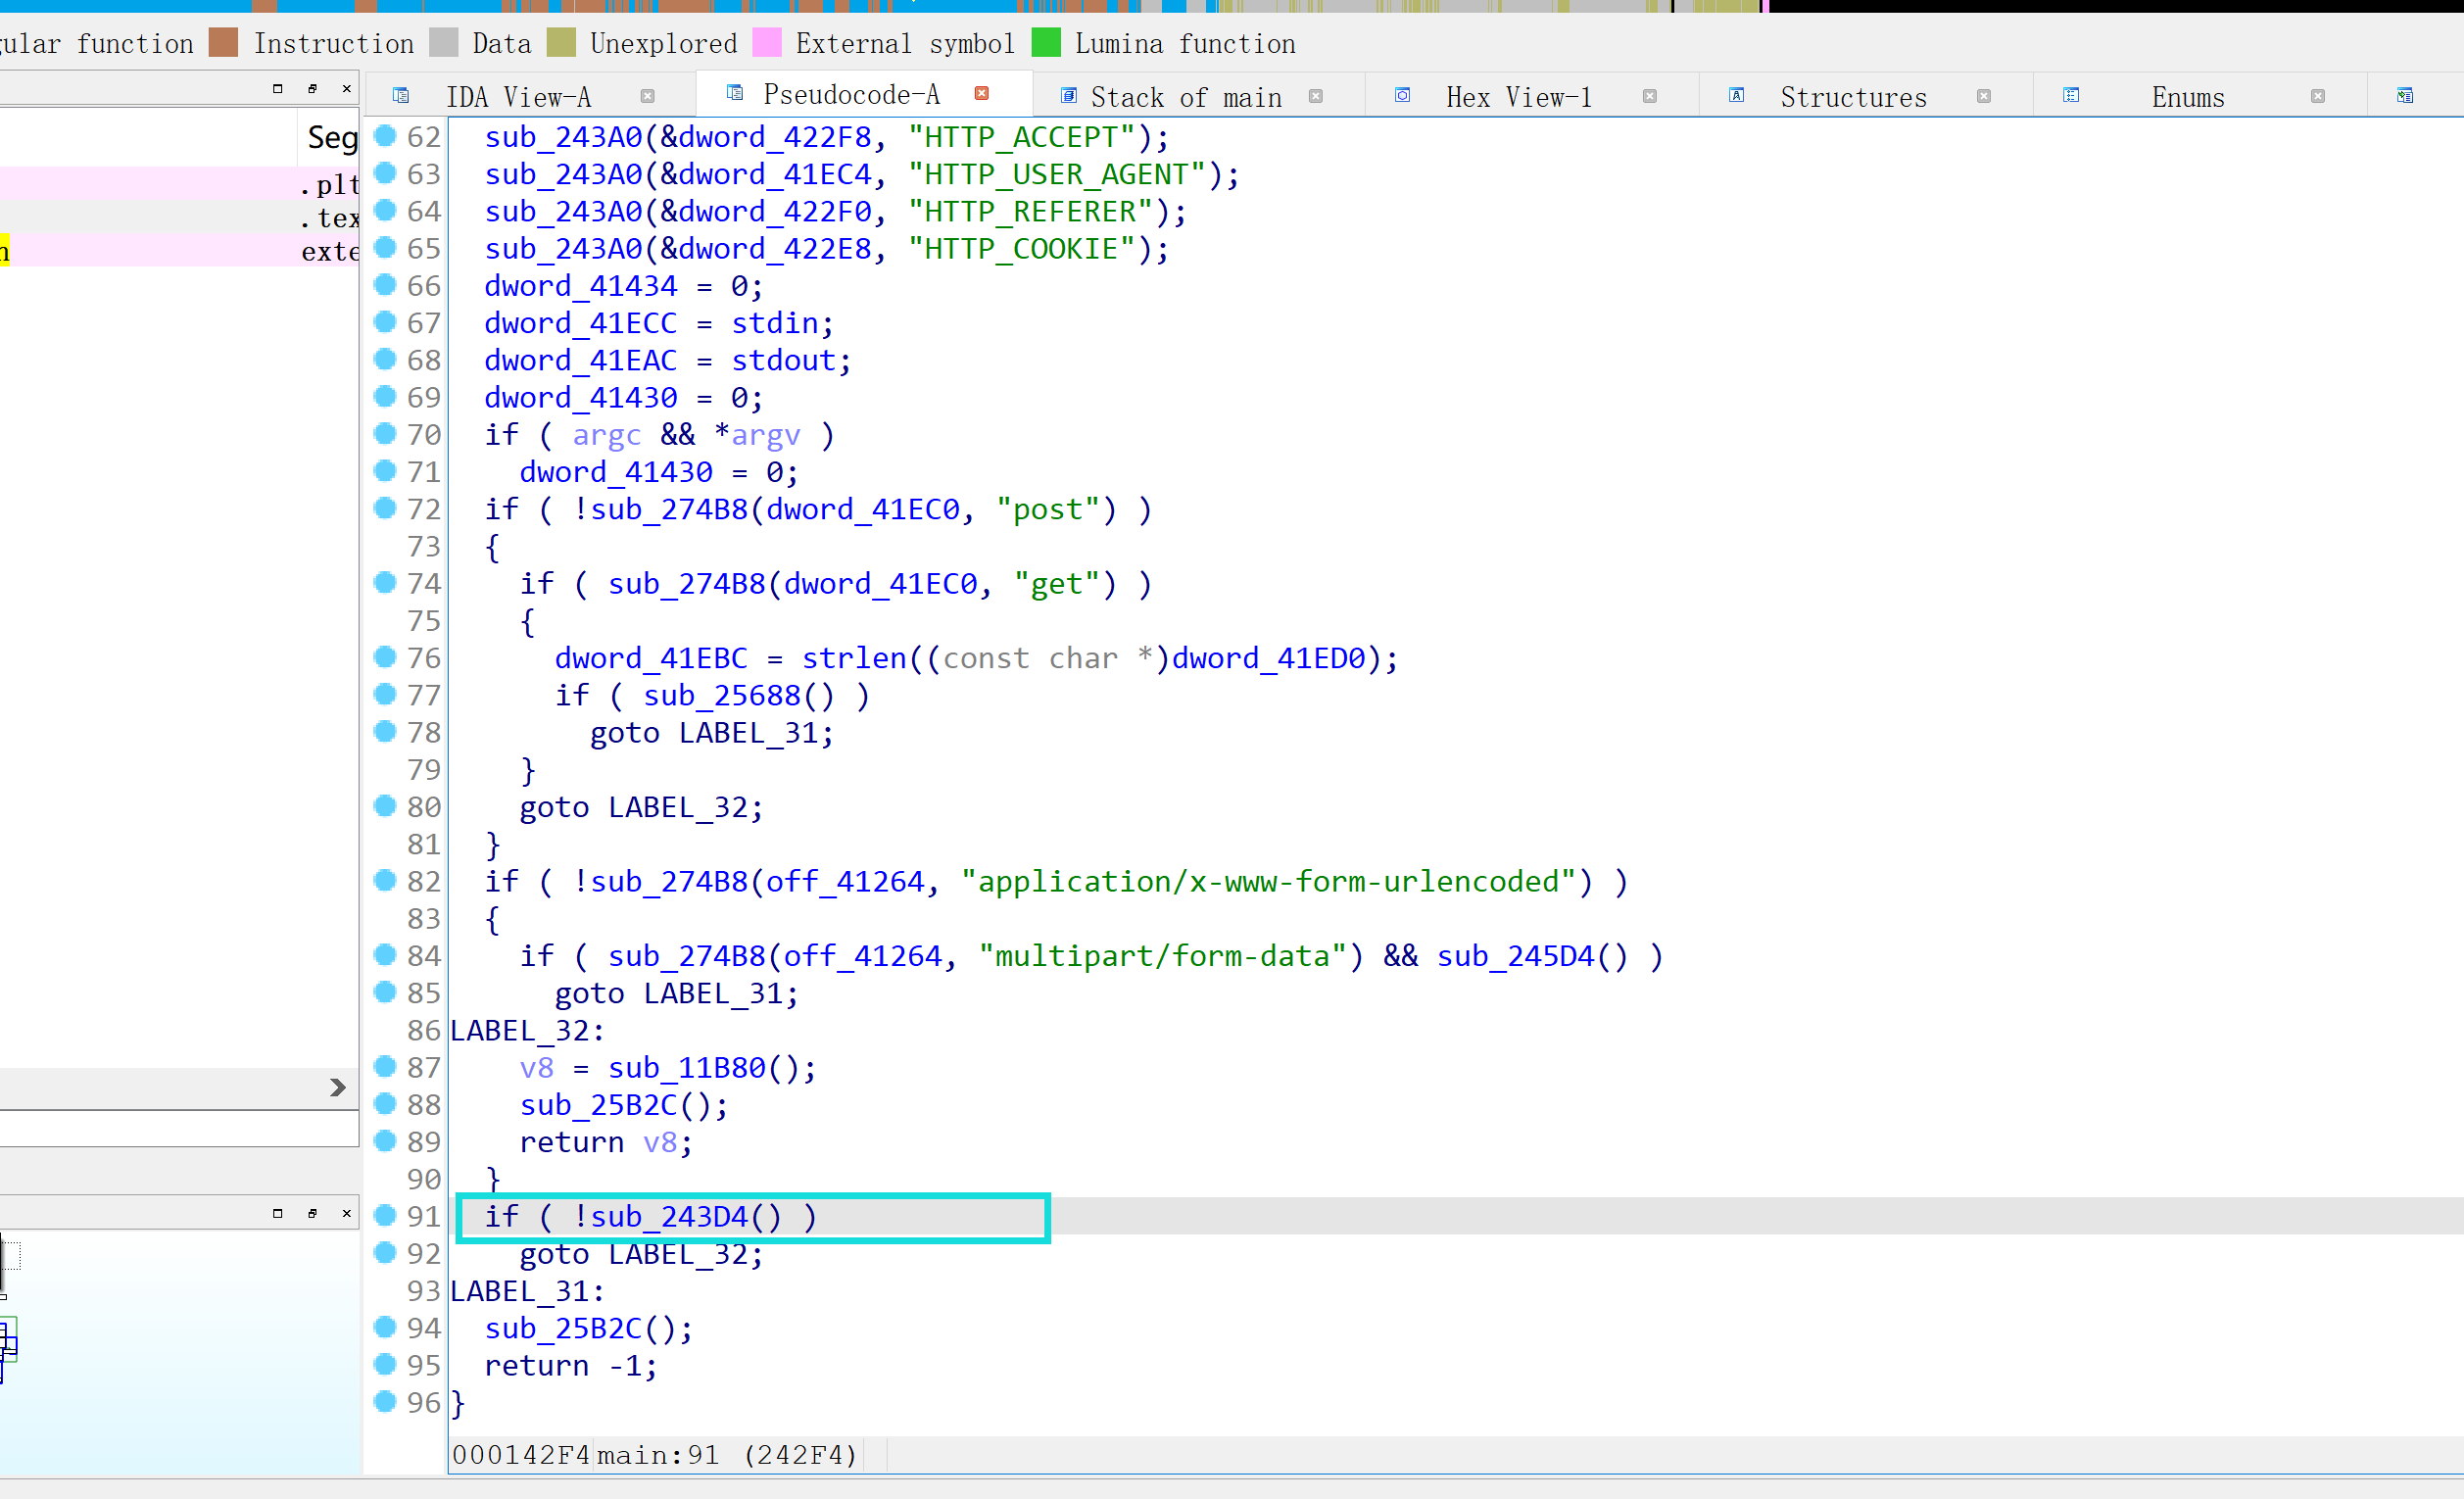Click the Stack of main tab icon
Screen dimensions: 2464x1499
pyautogui.click(x=1069, y=96)
